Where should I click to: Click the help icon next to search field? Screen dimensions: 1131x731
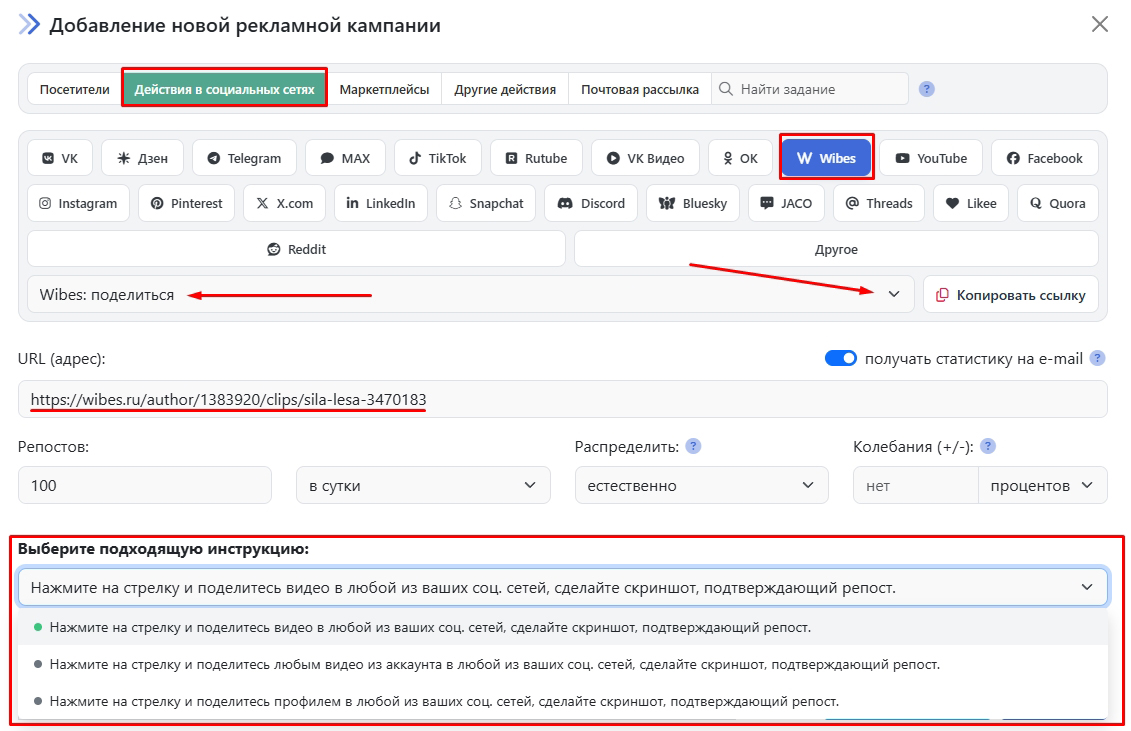click(x=927, y=89)
